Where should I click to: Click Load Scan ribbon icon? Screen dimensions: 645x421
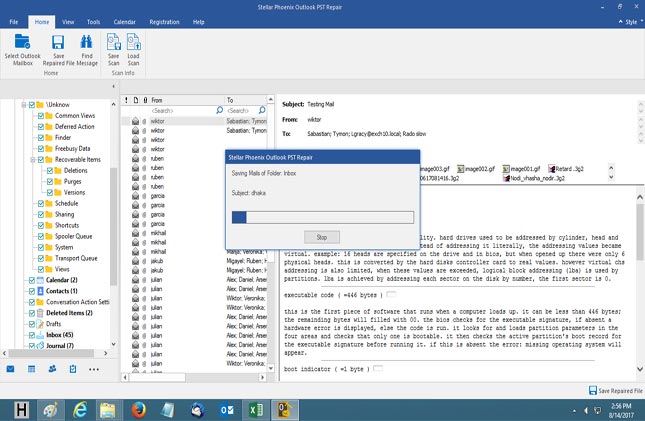tap(133, 50)
